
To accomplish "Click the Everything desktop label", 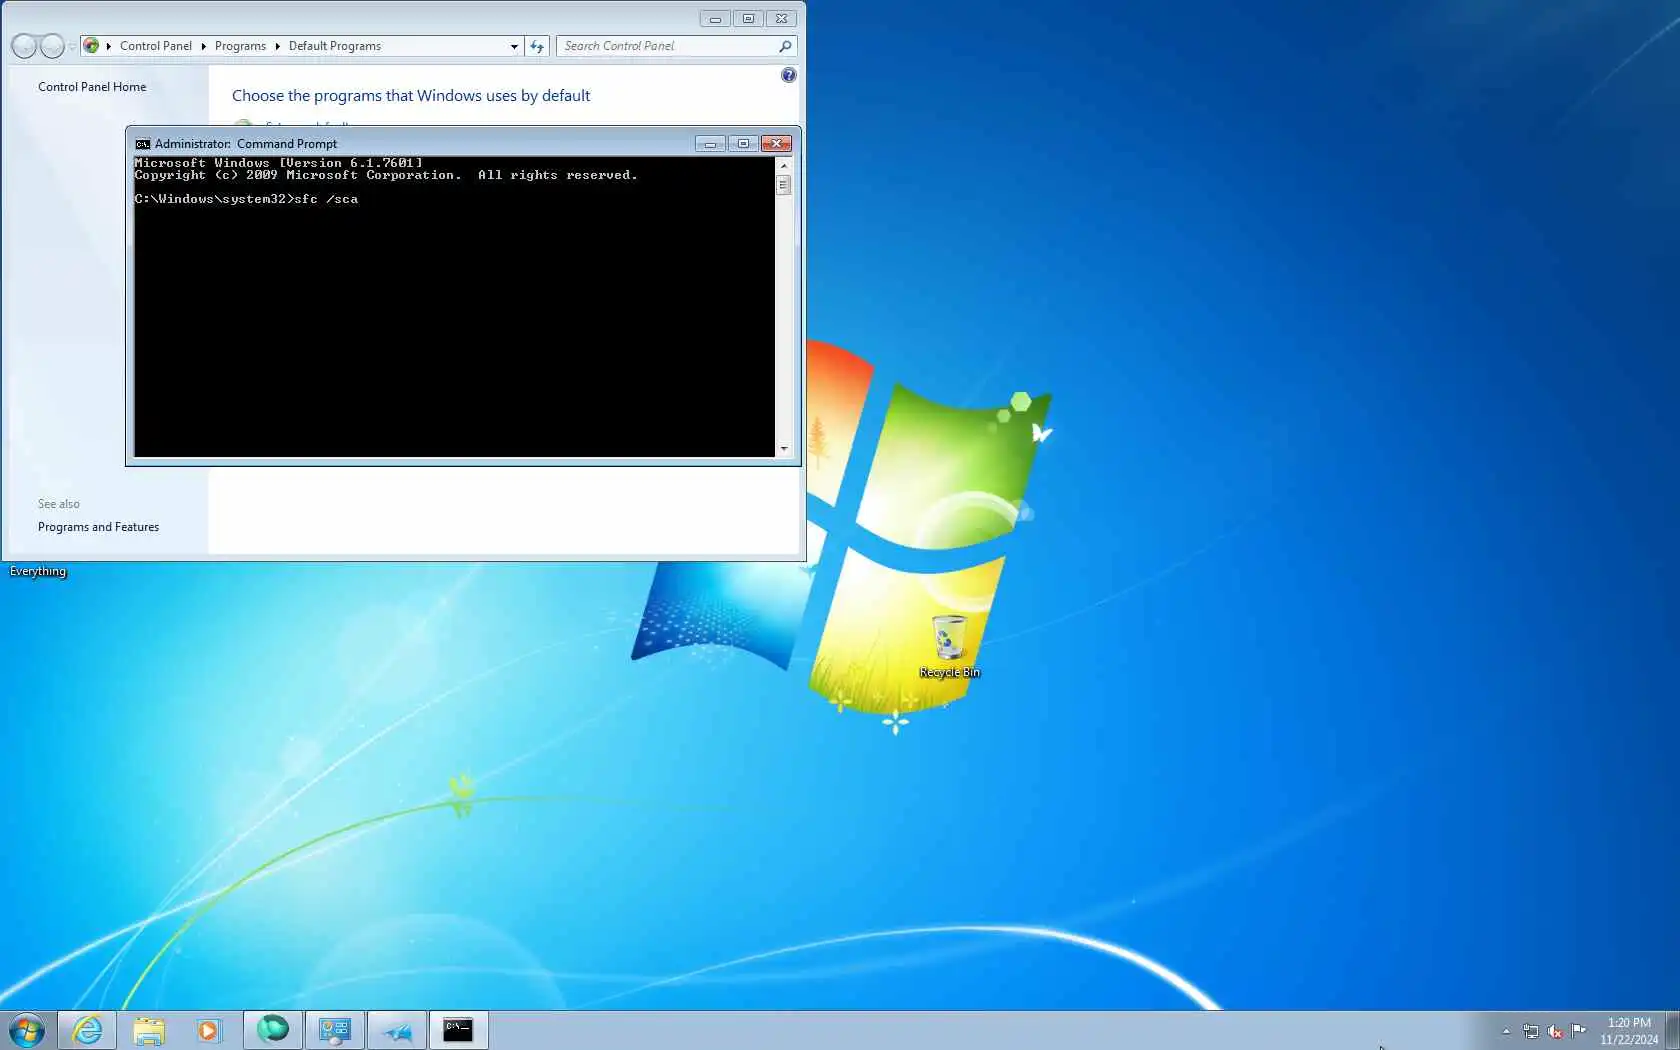I will (x=38, y=572).
